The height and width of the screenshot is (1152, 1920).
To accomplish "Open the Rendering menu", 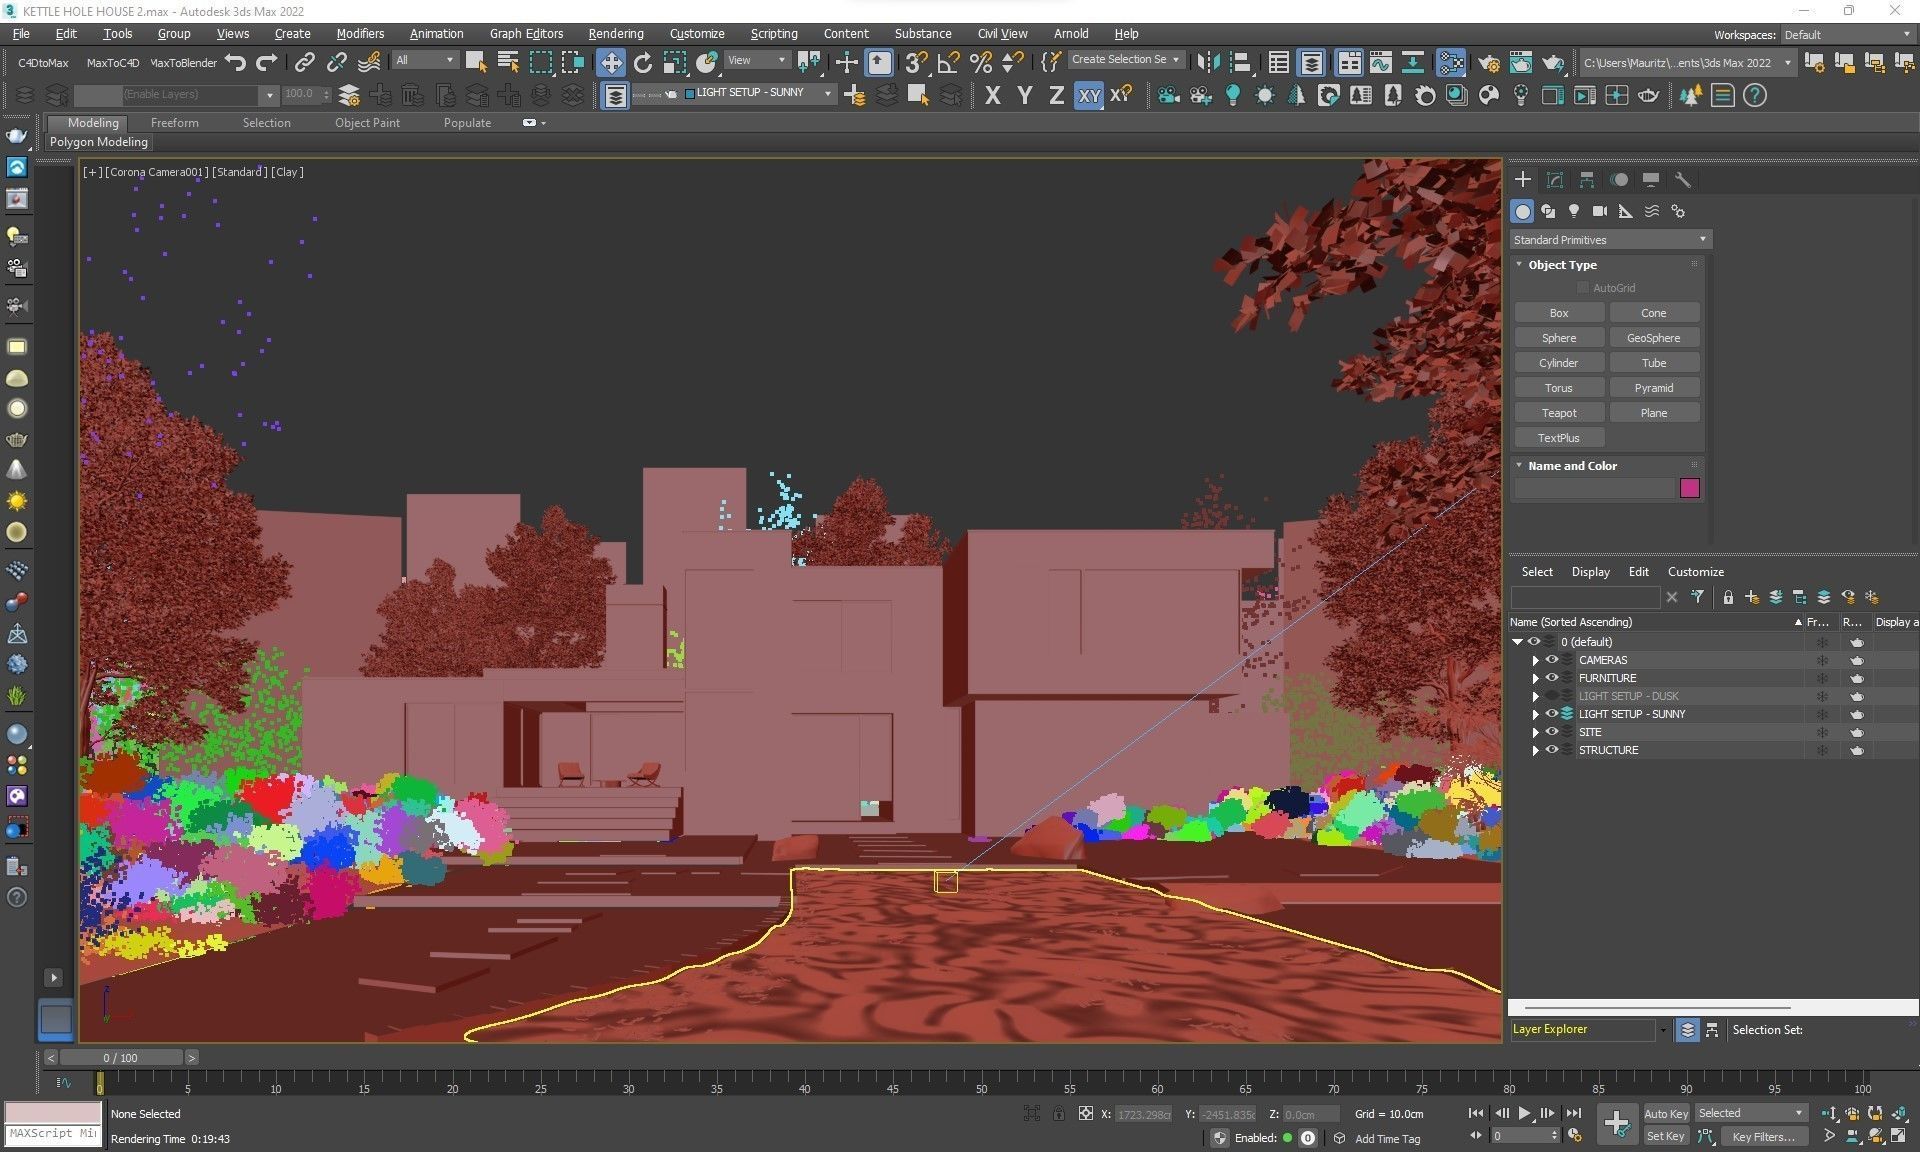I will [x=616, y=34].
